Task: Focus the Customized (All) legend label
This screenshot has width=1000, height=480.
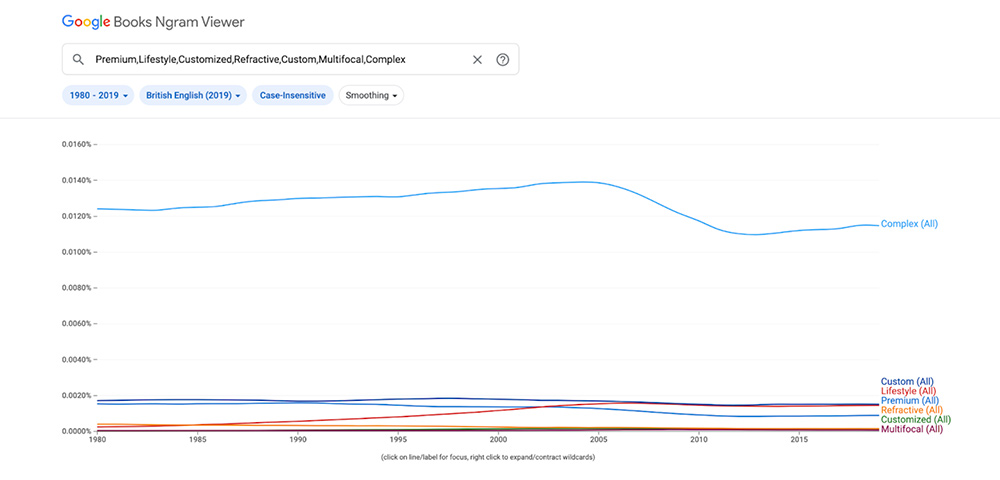Action: click(916, 419)
